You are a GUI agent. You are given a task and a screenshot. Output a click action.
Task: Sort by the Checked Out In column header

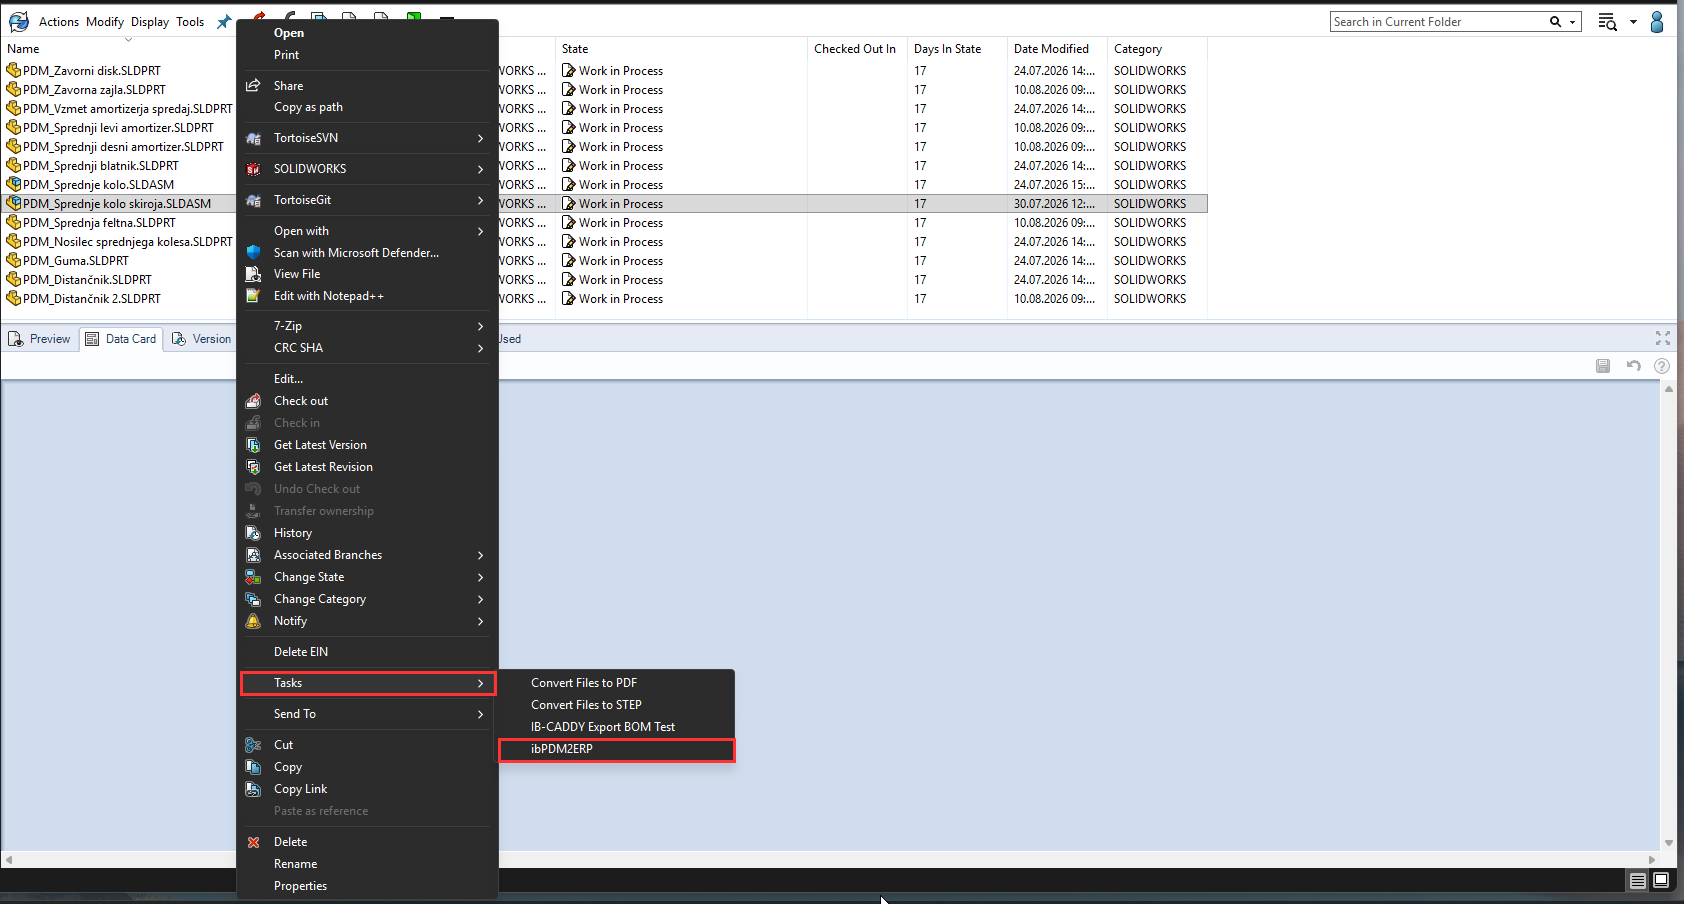(857, 49)
